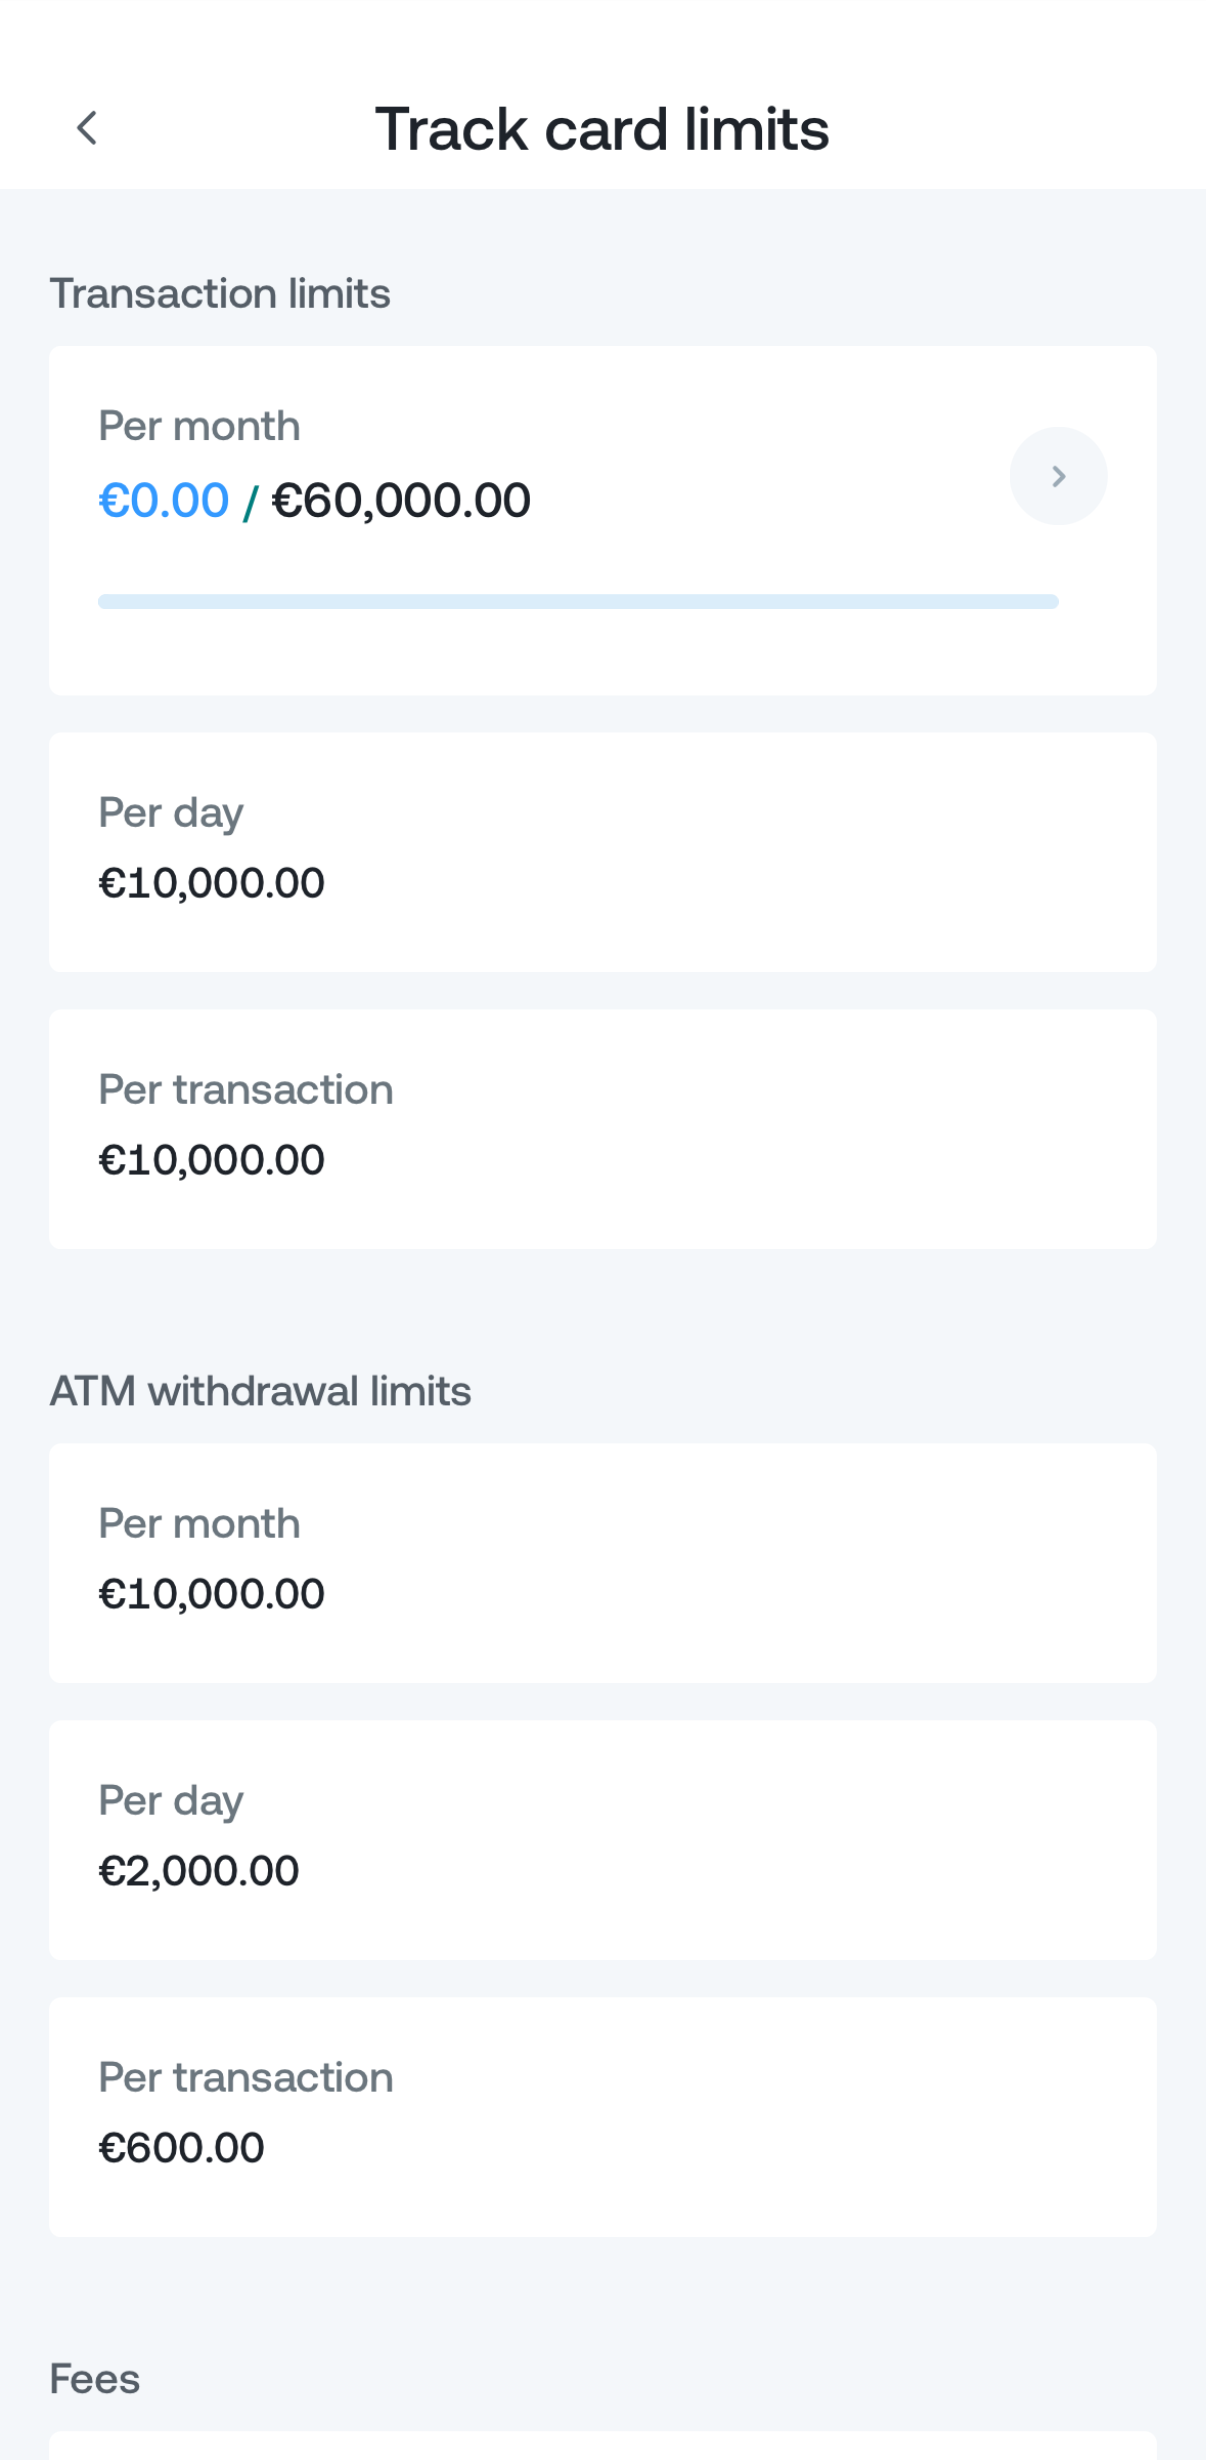Tap Per month label under Transaction limits
Screen dimensions: 1206x2460
click(199, 426)
